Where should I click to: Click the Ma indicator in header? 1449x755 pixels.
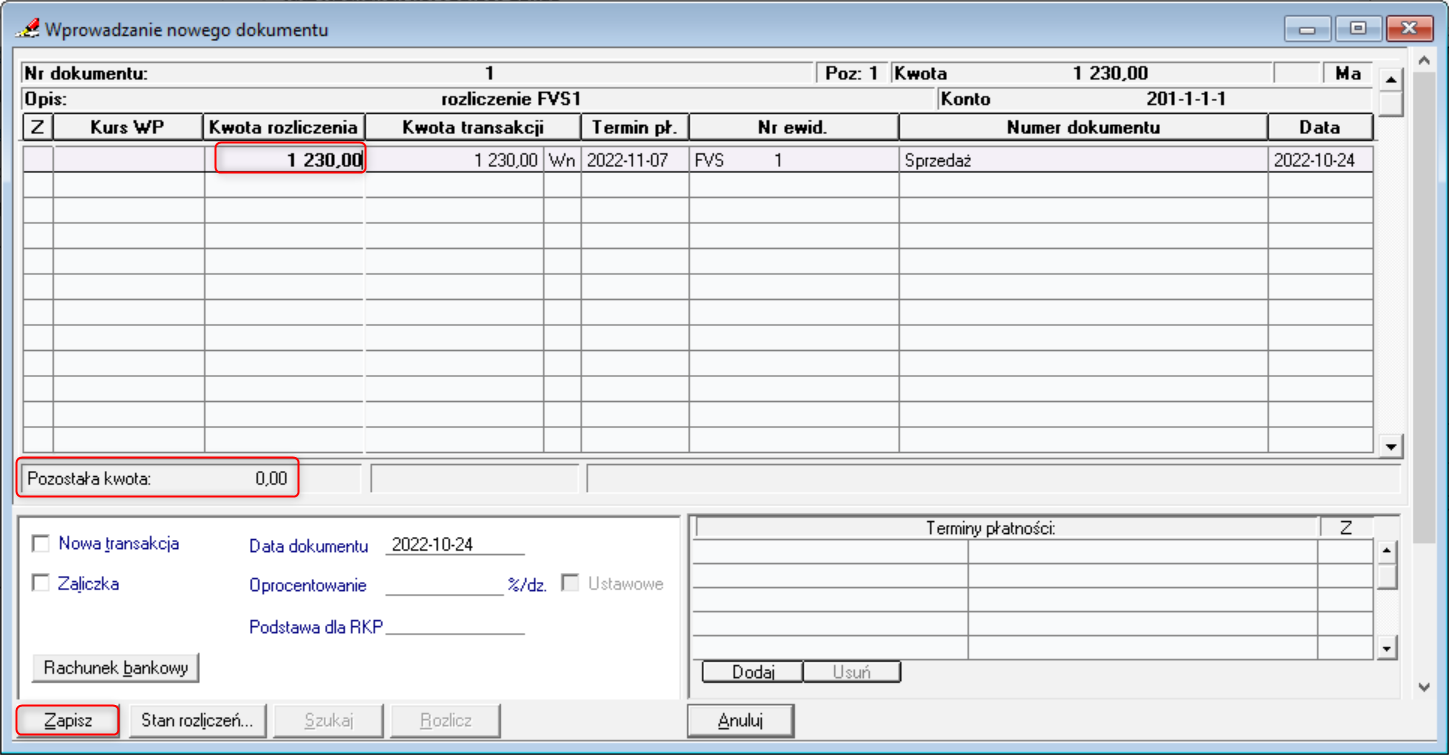(1347, 73)
